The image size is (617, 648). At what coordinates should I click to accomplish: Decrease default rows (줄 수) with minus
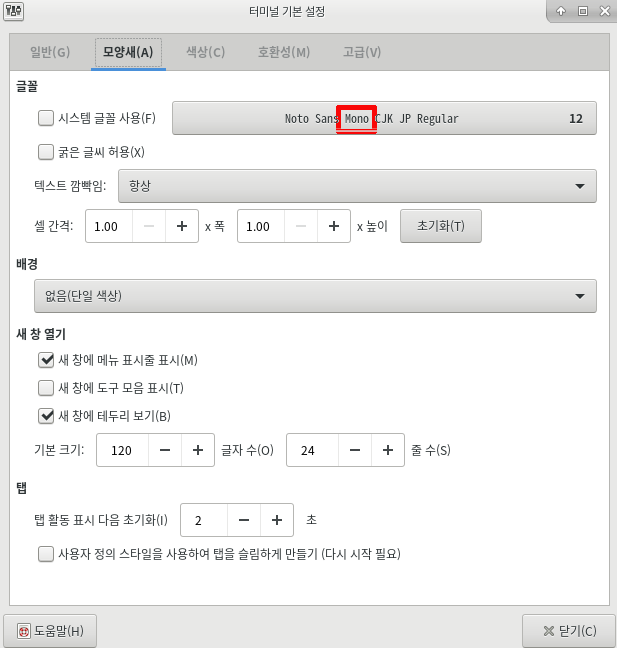pyautogui.click(x=355, y=450)
